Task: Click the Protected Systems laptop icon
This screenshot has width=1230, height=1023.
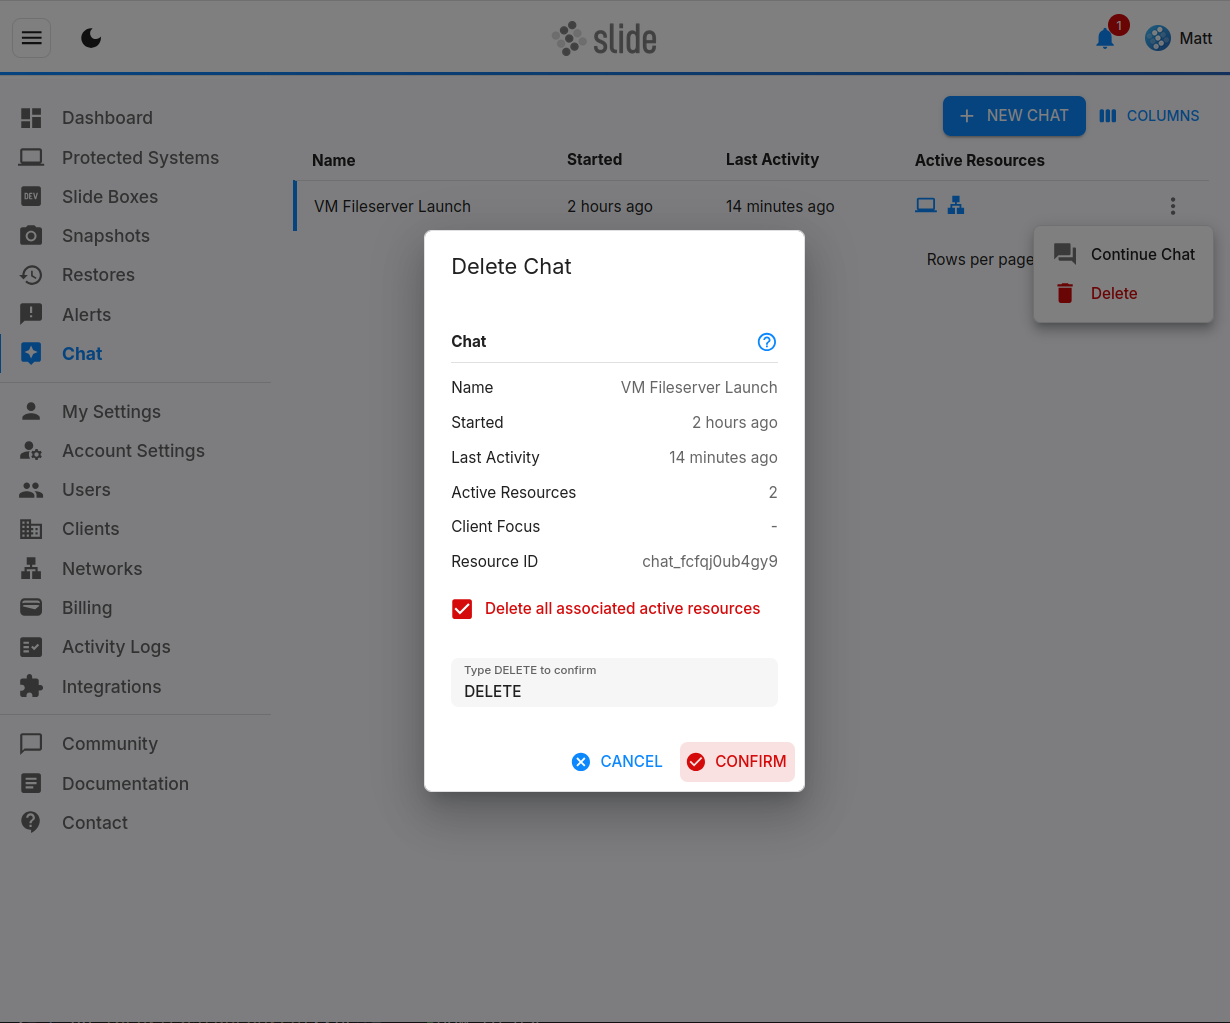Action: 31,157
